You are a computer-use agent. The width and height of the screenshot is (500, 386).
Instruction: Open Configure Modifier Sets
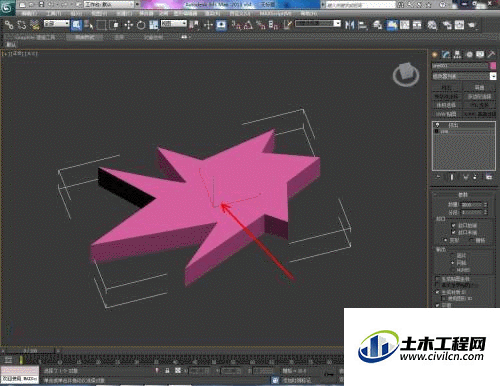point(489,177)
